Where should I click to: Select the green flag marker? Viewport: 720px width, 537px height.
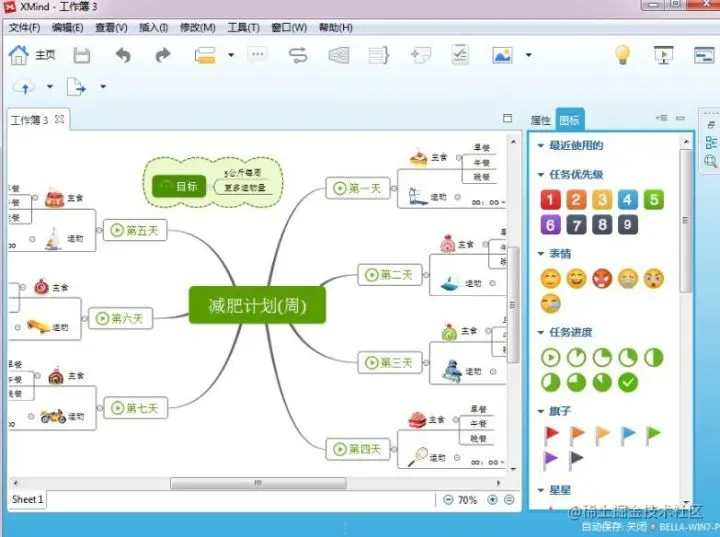(653, 435)
